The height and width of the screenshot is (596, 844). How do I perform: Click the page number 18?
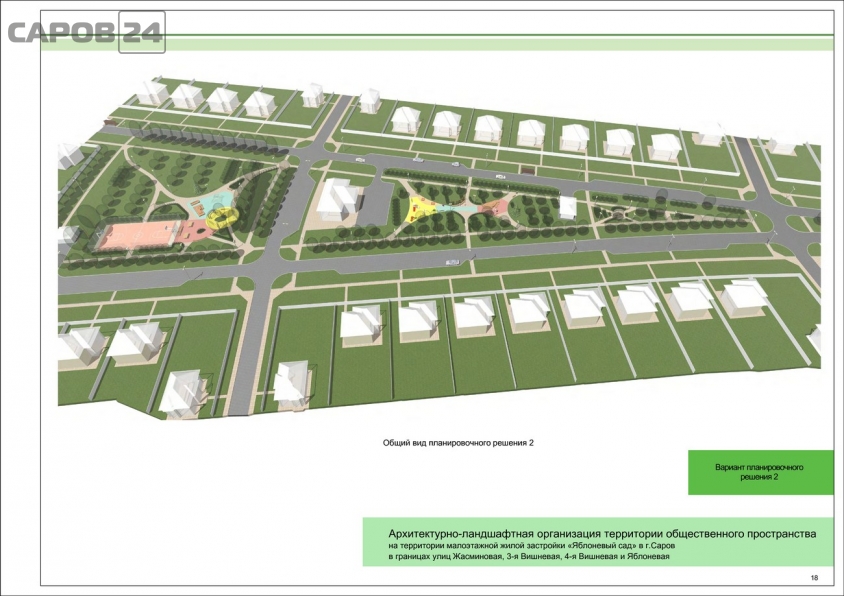point(814,579)
